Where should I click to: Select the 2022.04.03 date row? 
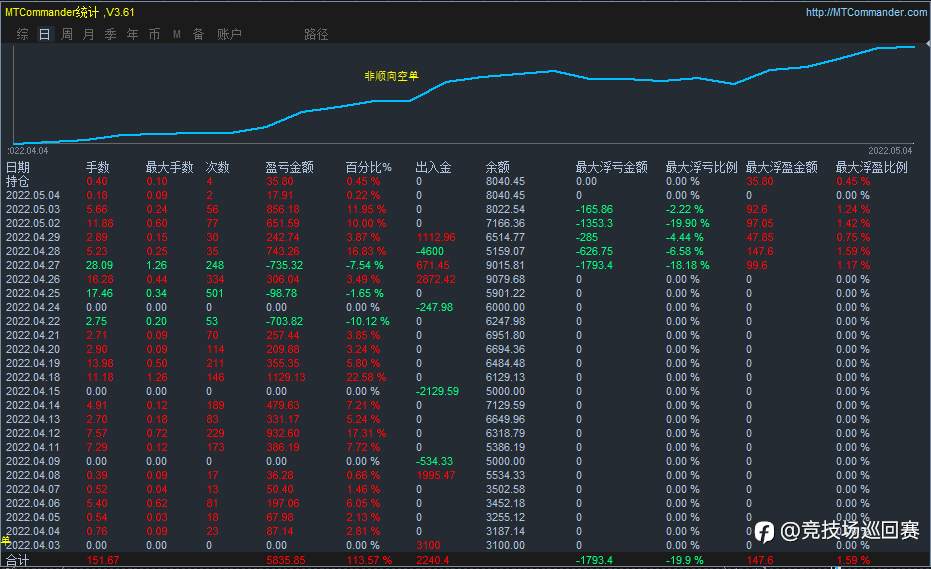coord(33,545)
